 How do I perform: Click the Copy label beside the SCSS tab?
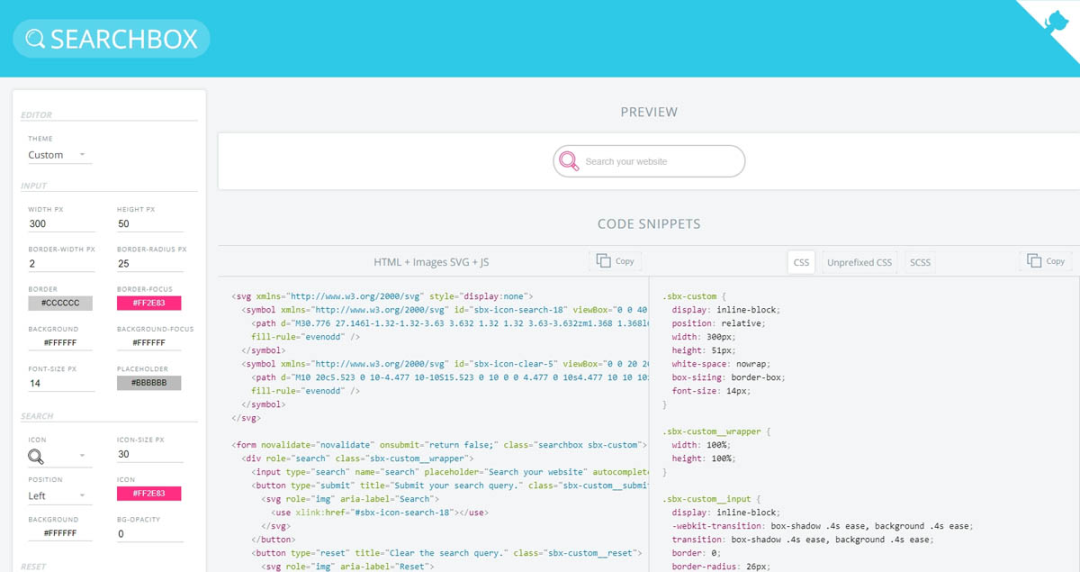1055,261
